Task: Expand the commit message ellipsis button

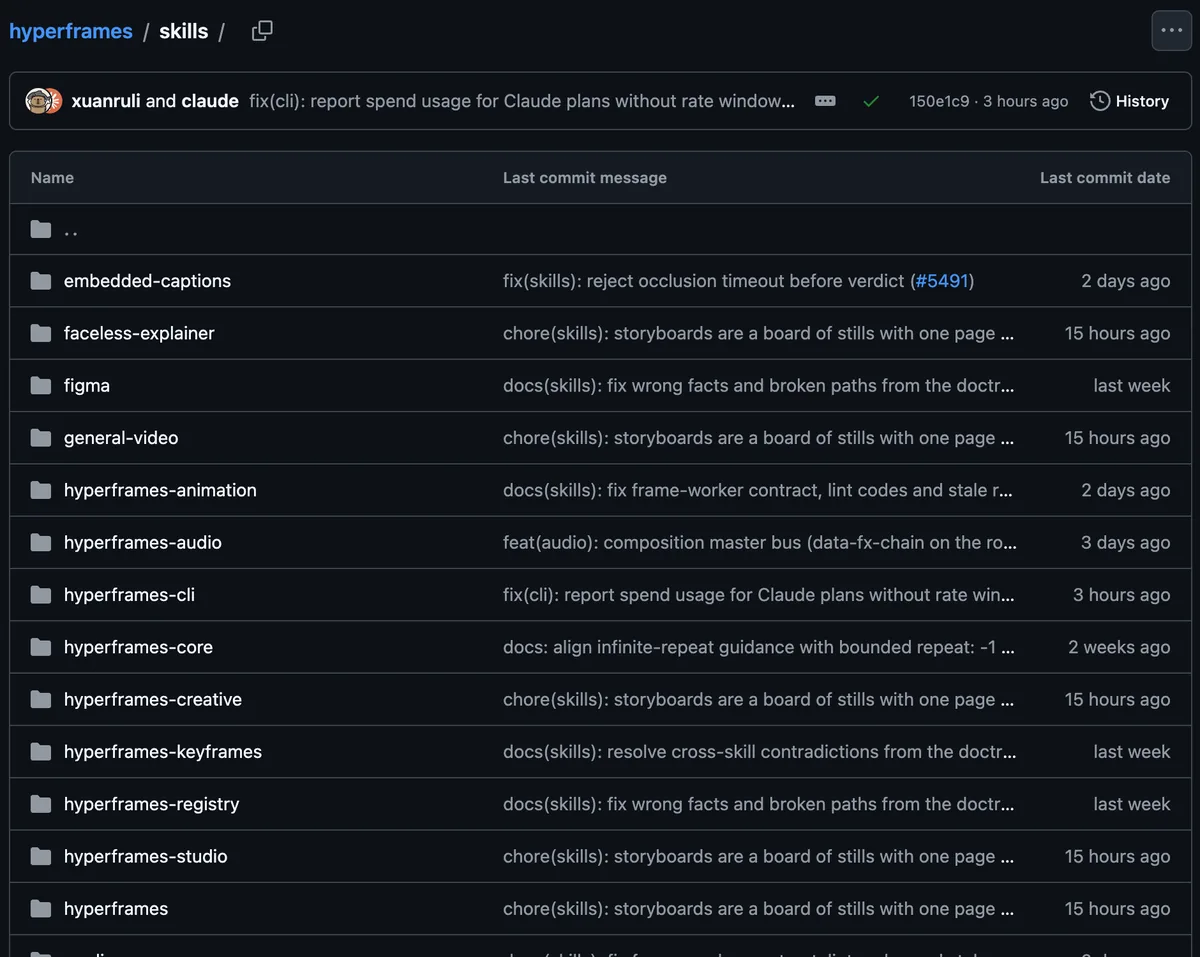Action: click(x=825, y=101)
